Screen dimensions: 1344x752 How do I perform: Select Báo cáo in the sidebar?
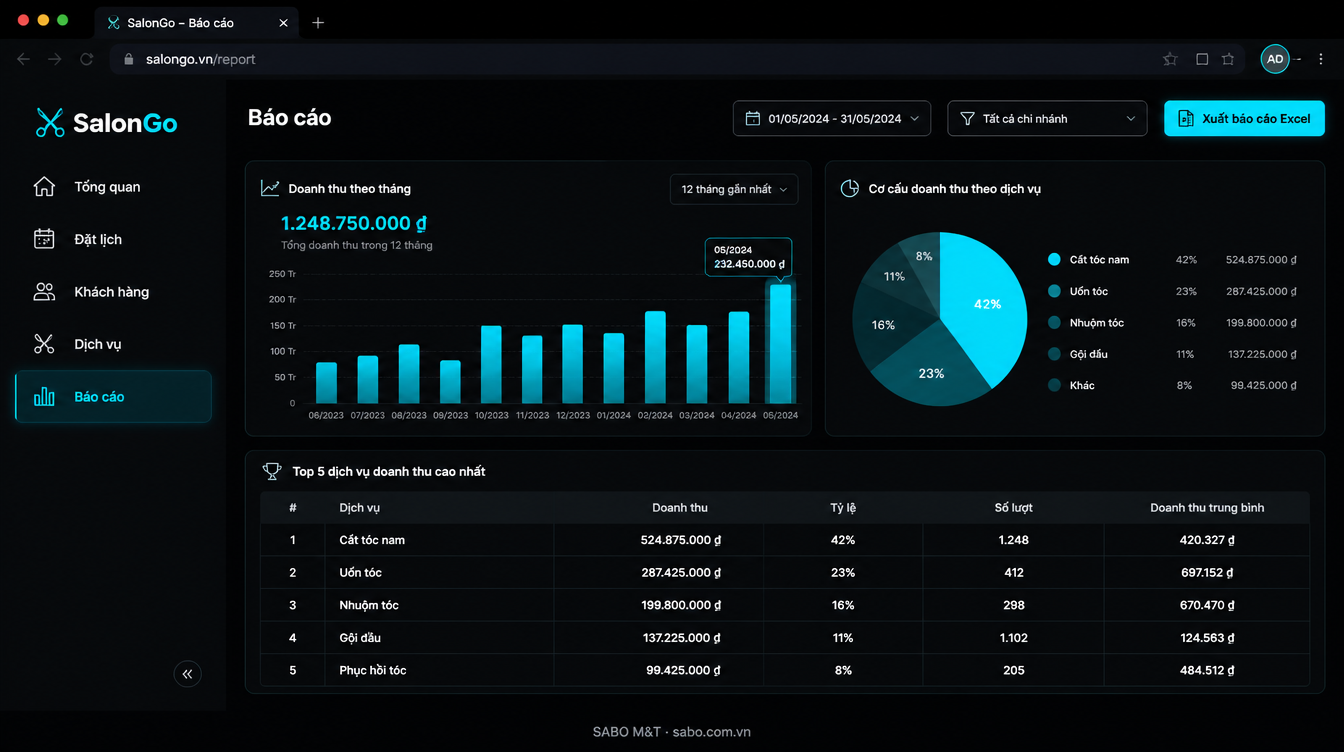[113, 397]
